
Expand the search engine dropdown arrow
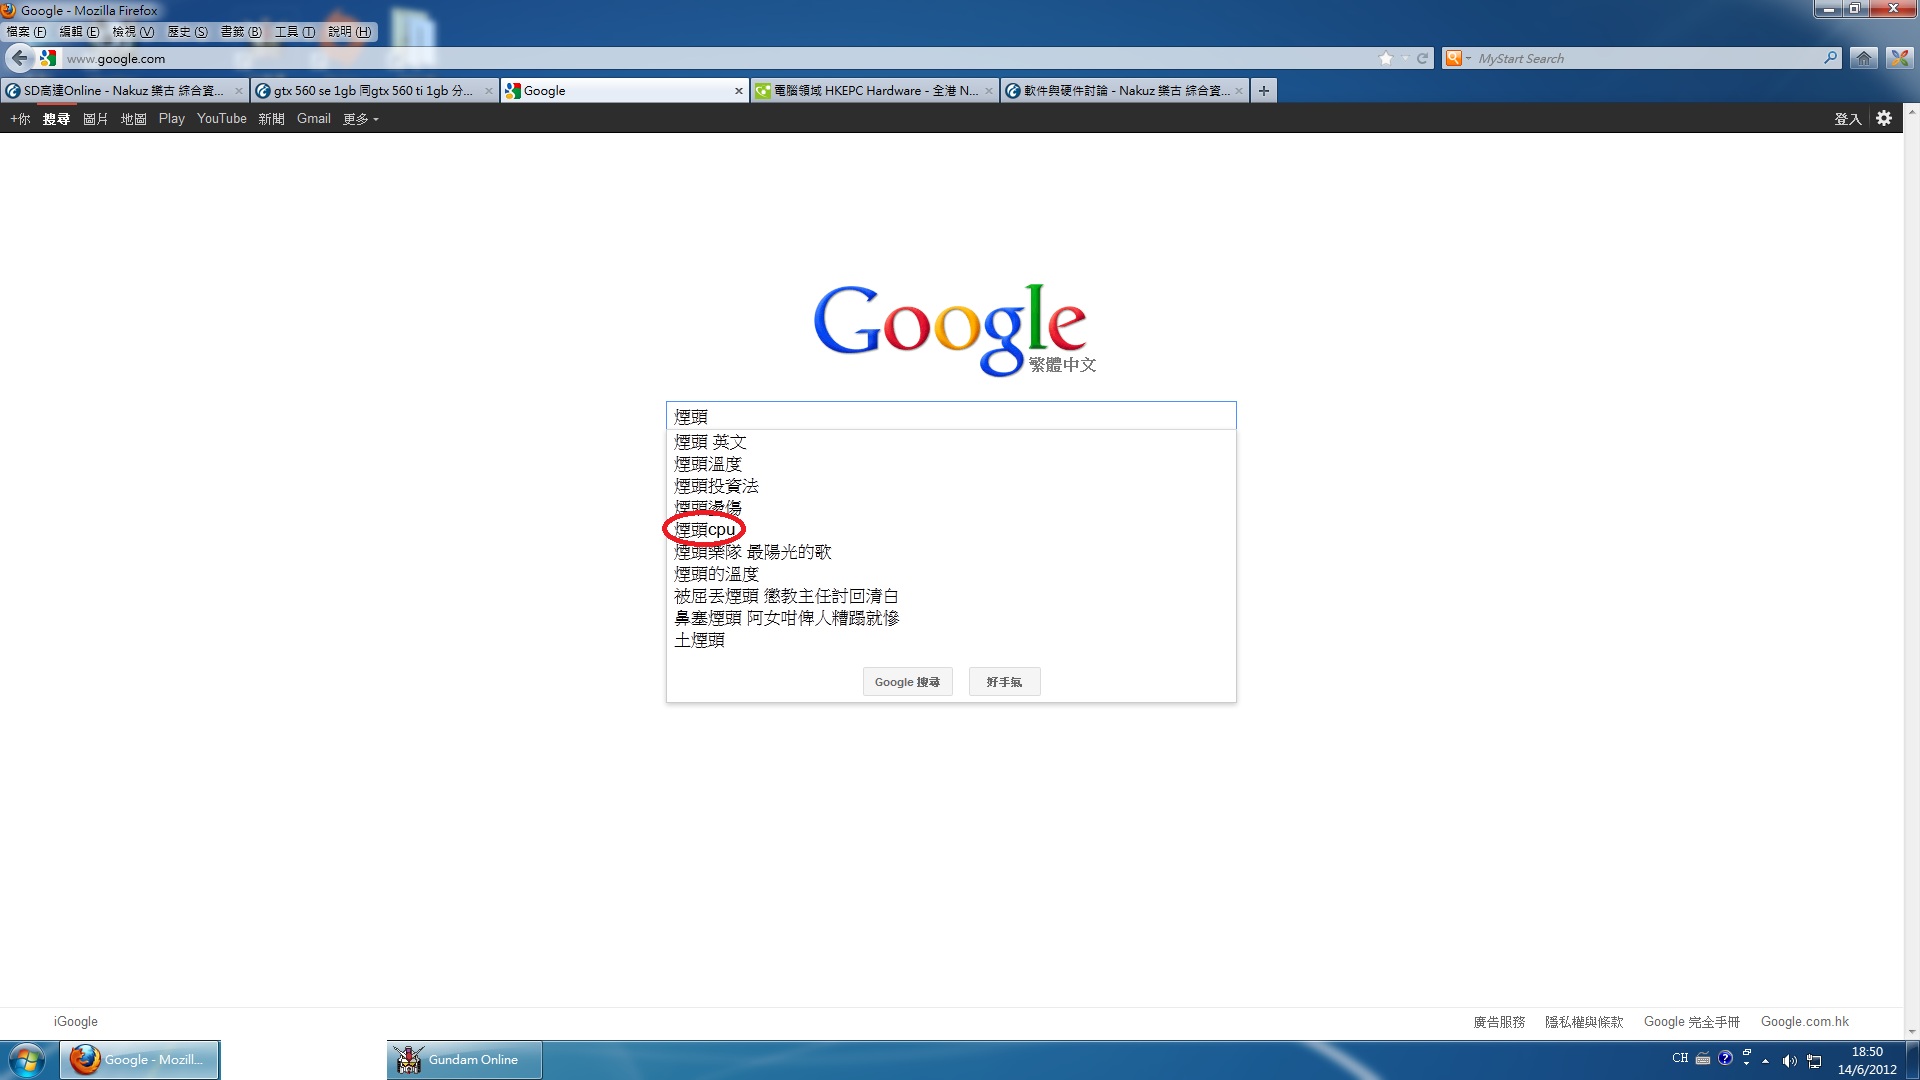click(x=1468, y=58)
